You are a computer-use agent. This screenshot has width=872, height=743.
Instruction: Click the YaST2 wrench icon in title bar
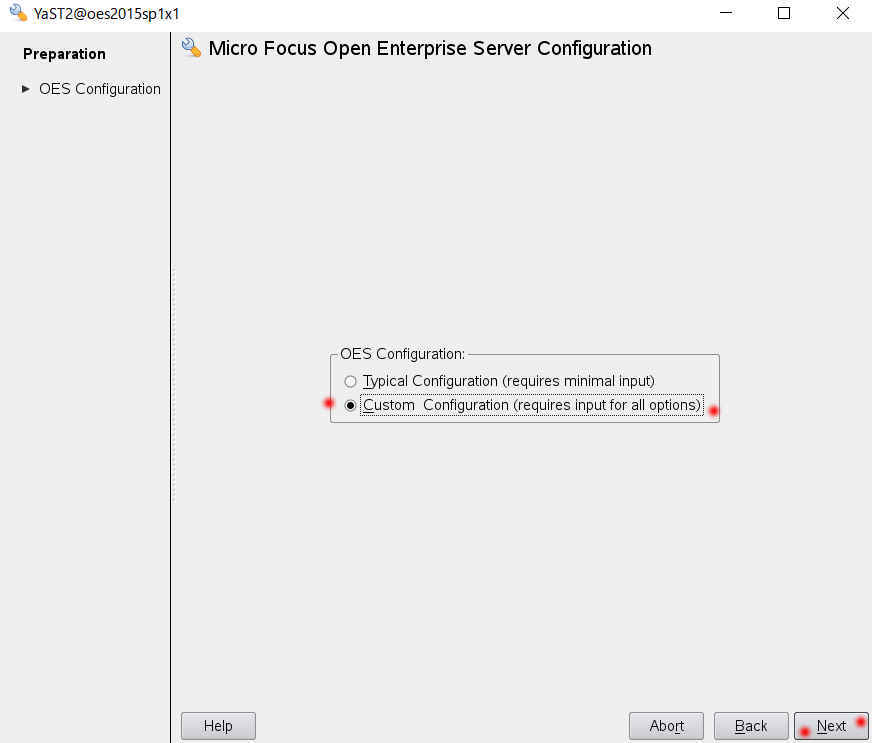tap(18, 13)
